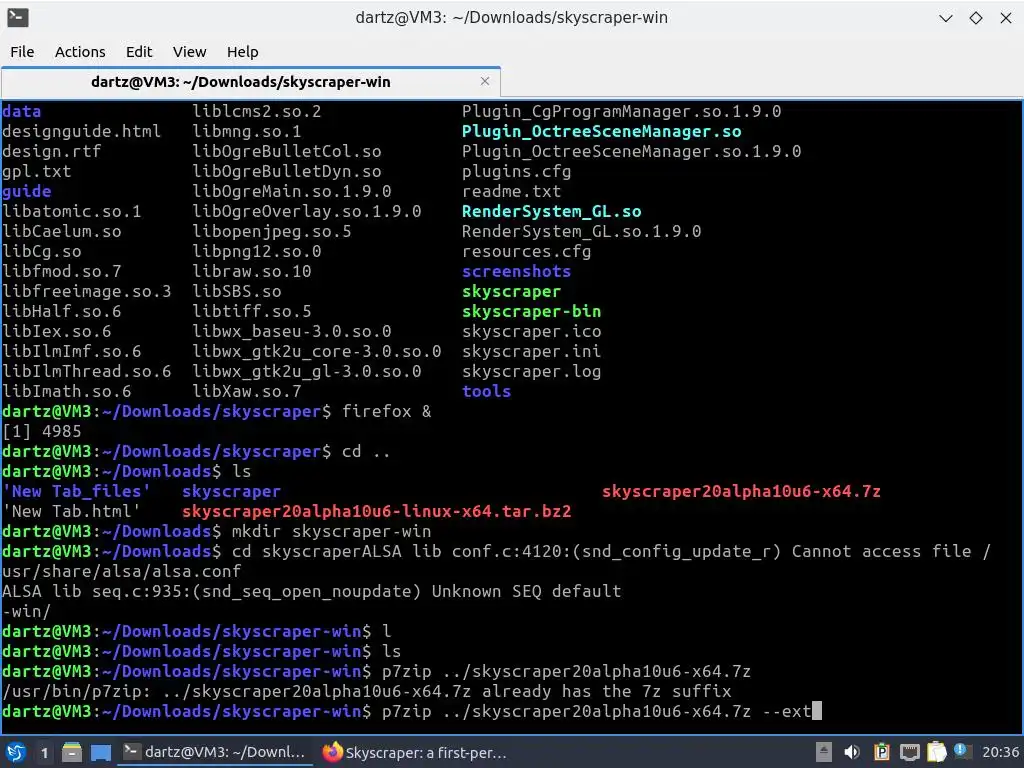Click 'libXaw.so.7' in the listing
Screen dimensions: 1024x768
coord(247,391)
